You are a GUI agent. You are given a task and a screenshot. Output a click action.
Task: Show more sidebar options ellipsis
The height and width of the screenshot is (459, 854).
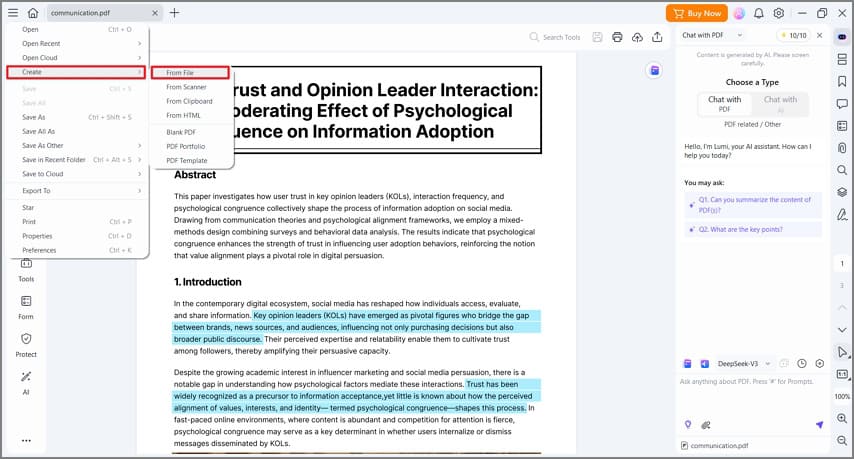click(x=26, y=440)
